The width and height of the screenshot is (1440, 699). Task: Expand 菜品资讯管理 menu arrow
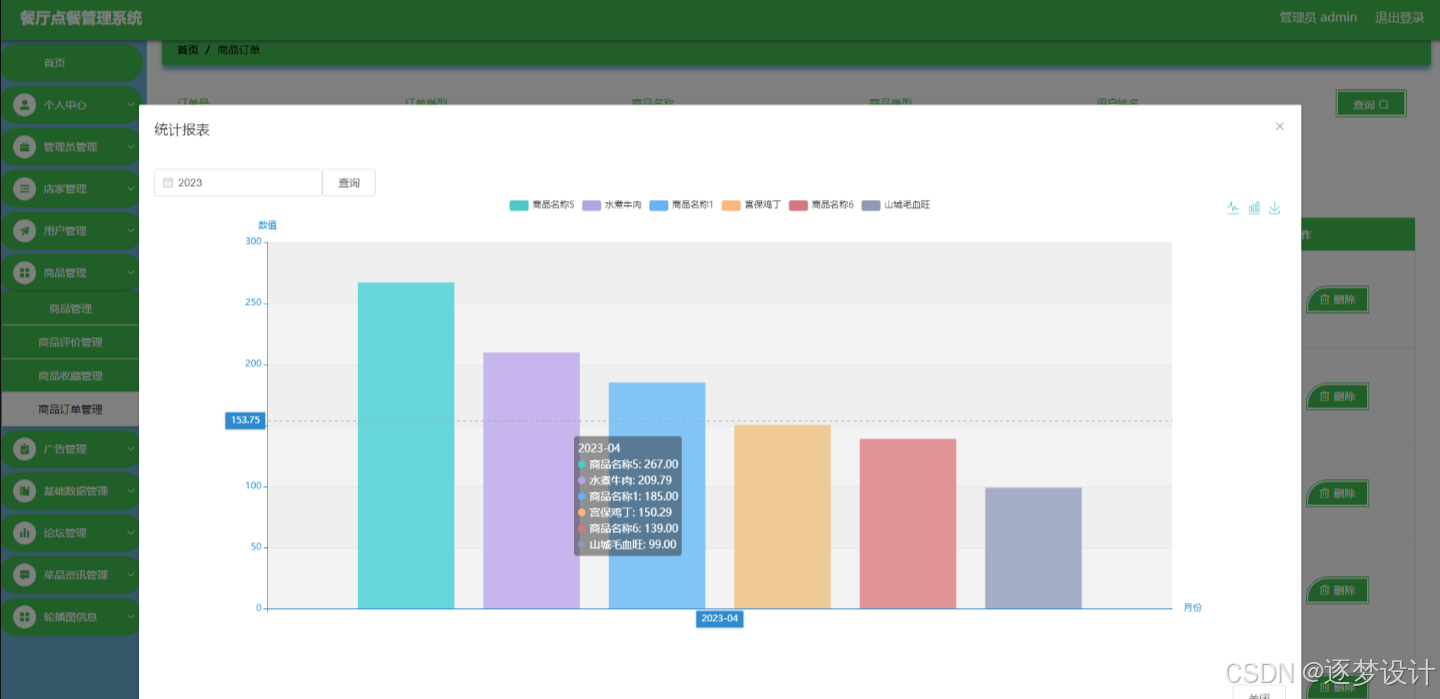point(131,575)
